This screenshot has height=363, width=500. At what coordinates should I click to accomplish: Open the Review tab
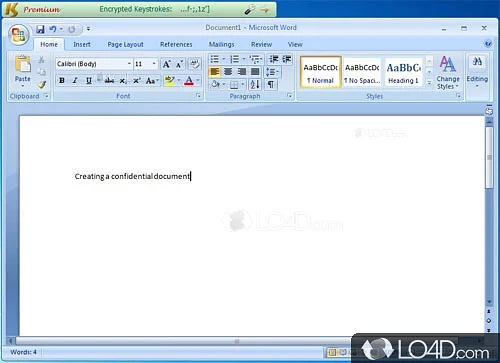click(x=261, y=44)
